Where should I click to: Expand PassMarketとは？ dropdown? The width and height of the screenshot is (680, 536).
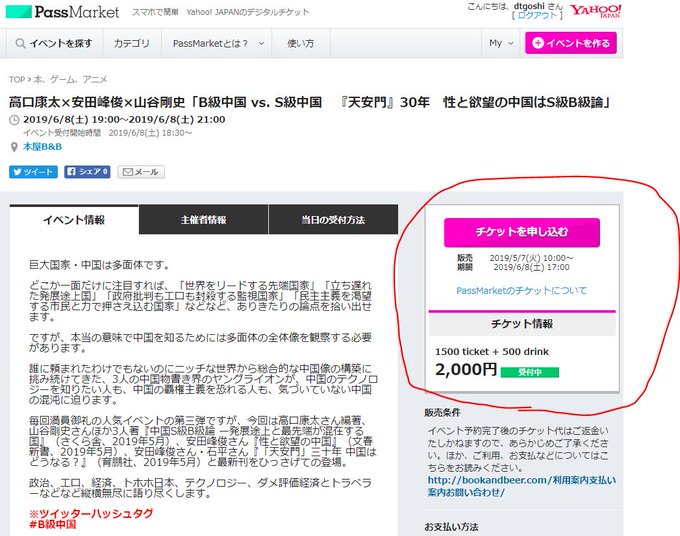tap(218, 43)
